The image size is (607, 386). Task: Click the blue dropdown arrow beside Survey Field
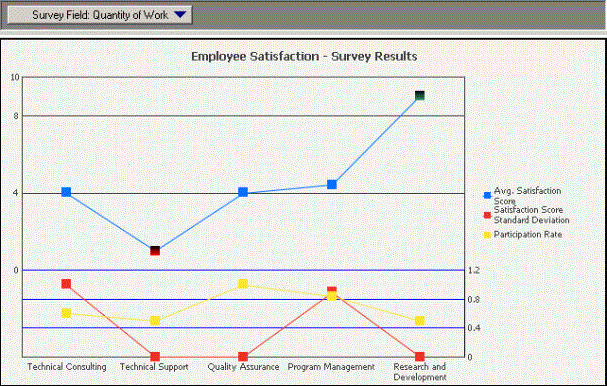pos(180,15)
